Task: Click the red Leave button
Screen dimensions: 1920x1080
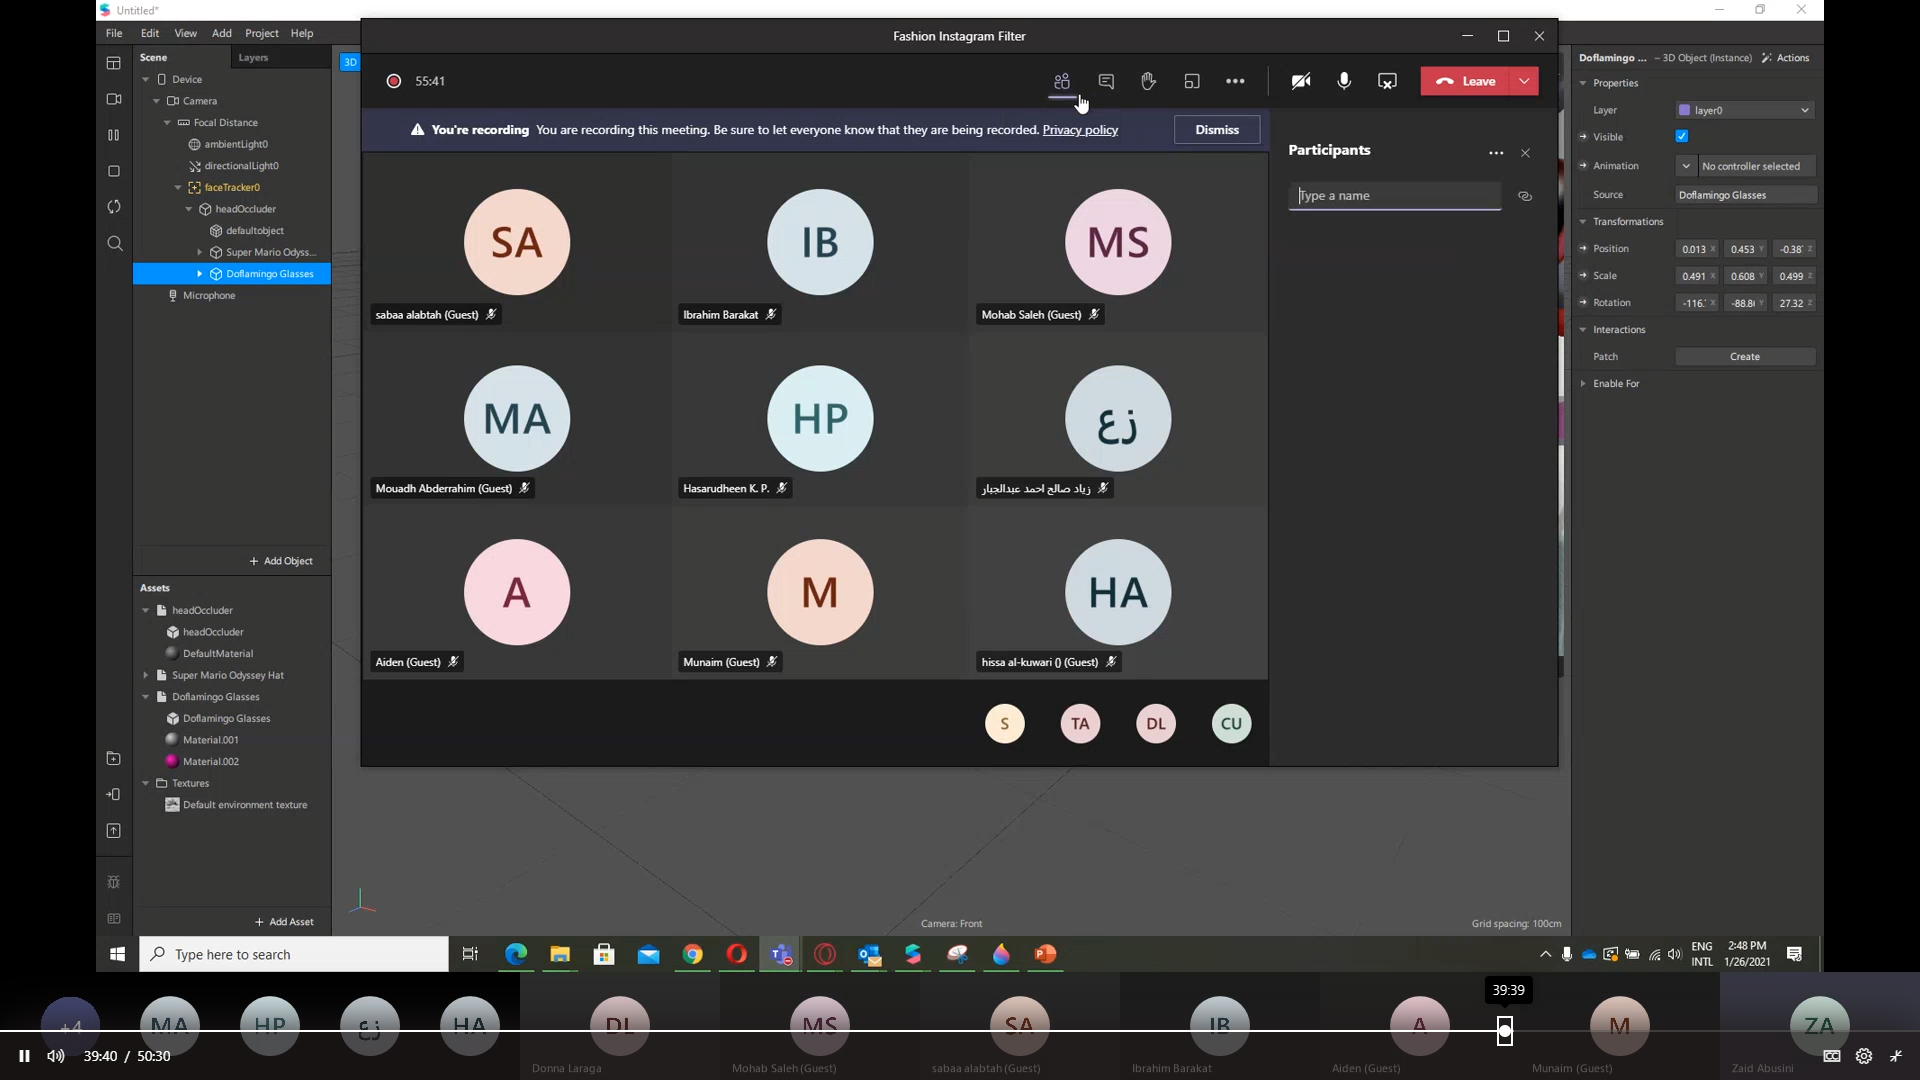Action: tap(1466, 81)
